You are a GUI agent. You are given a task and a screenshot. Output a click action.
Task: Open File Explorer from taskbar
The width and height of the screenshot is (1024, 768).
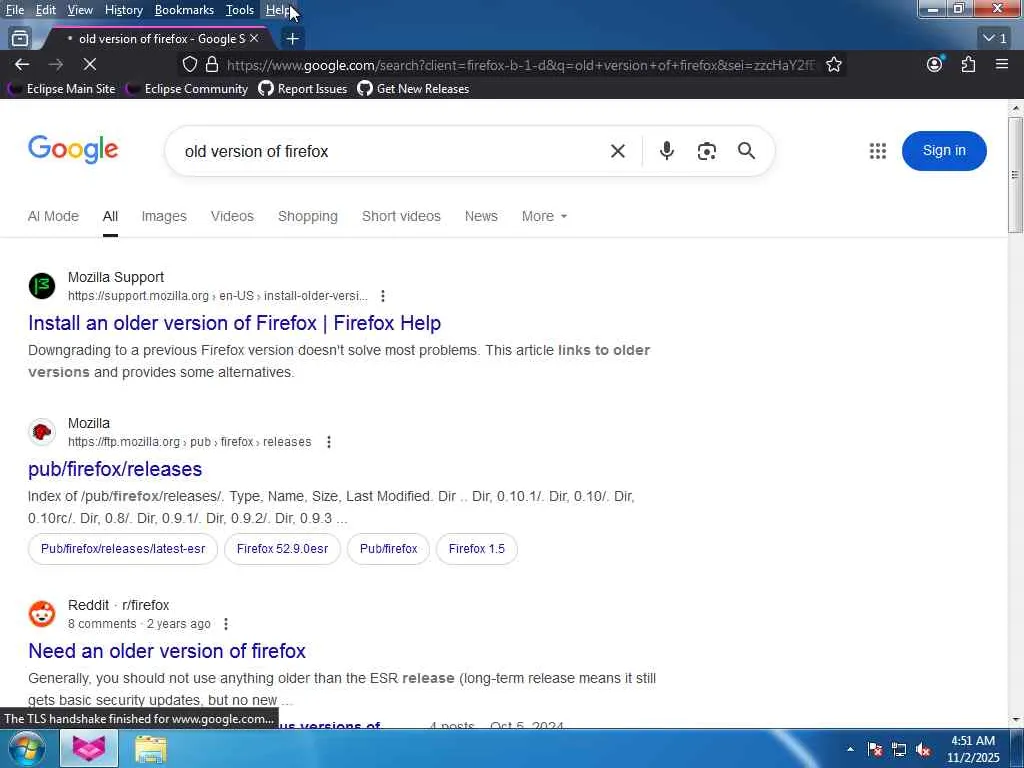pyautogui.click(x=150, y=749)
